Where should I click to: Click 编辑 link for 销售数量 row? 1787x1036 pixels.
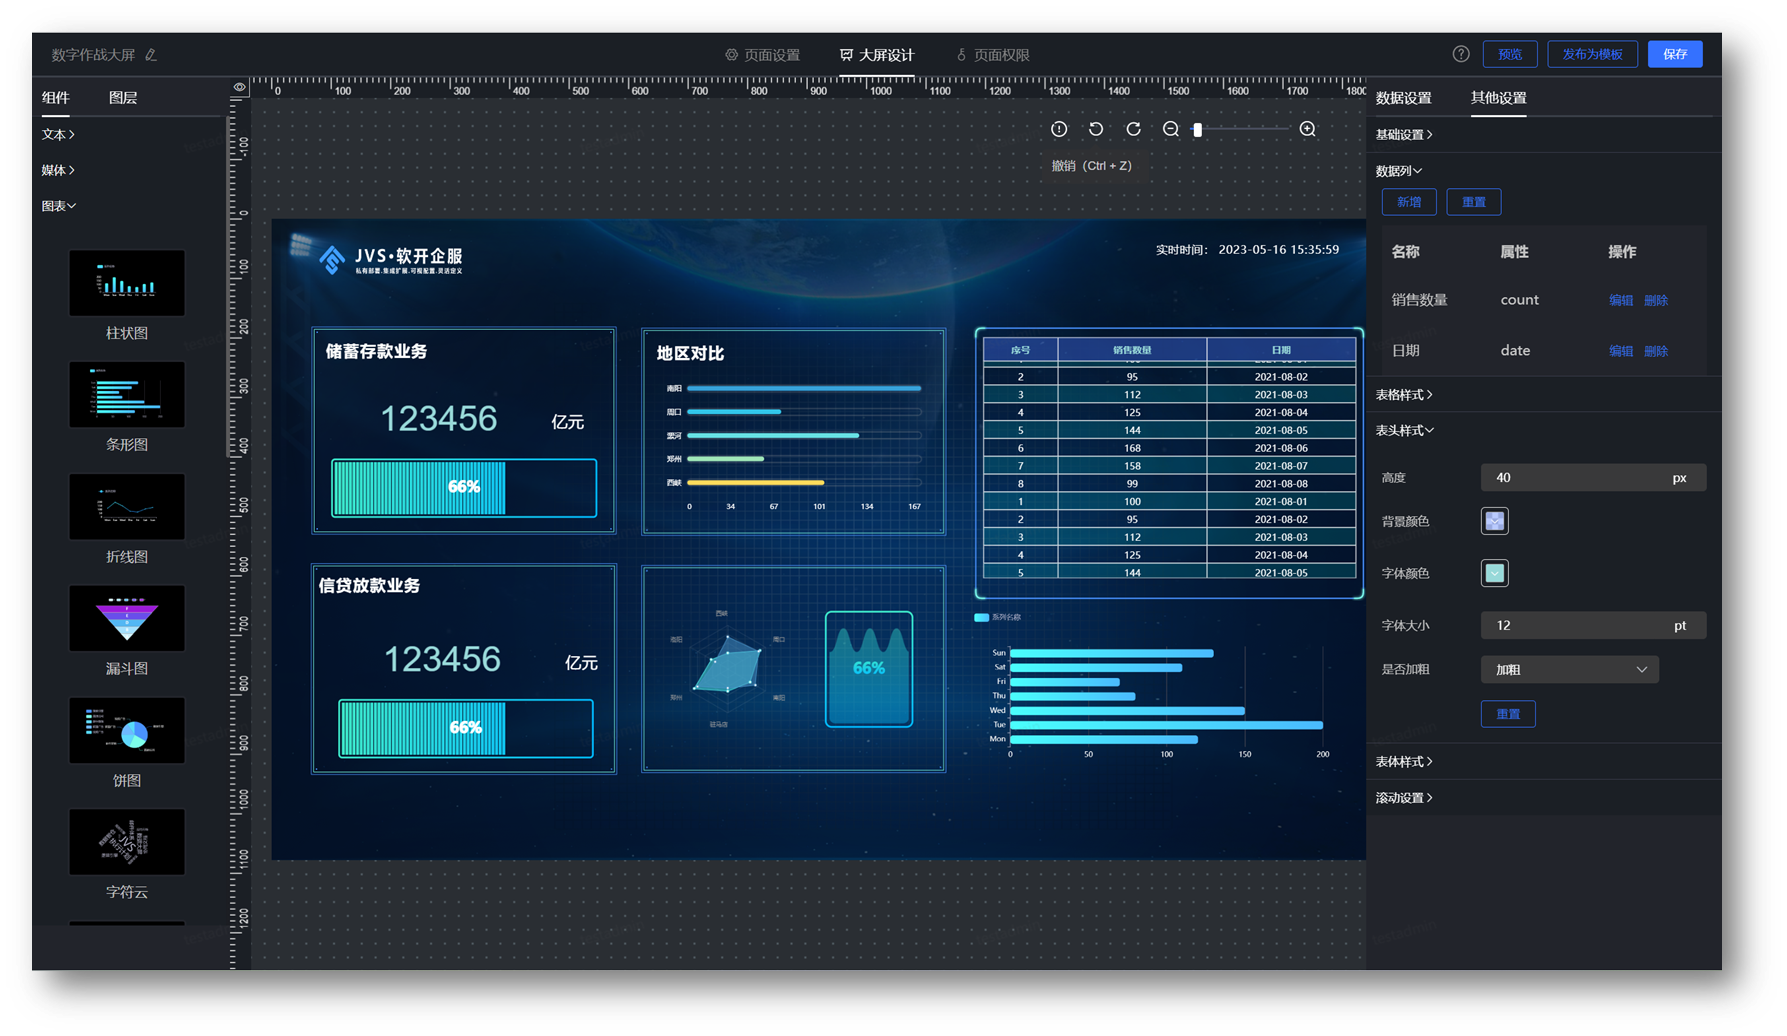tap(1620, 300)
